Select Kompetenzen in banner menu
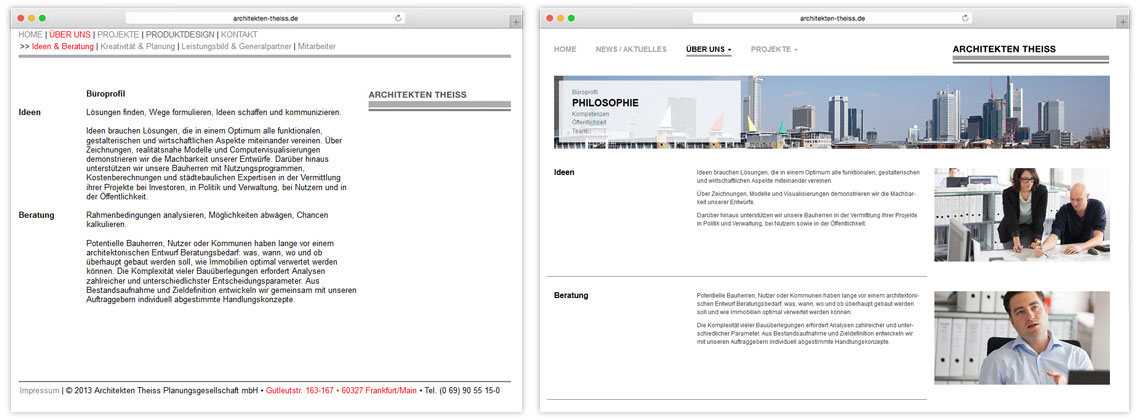This screenshot has height=420, width=1140. click(590, 115)
